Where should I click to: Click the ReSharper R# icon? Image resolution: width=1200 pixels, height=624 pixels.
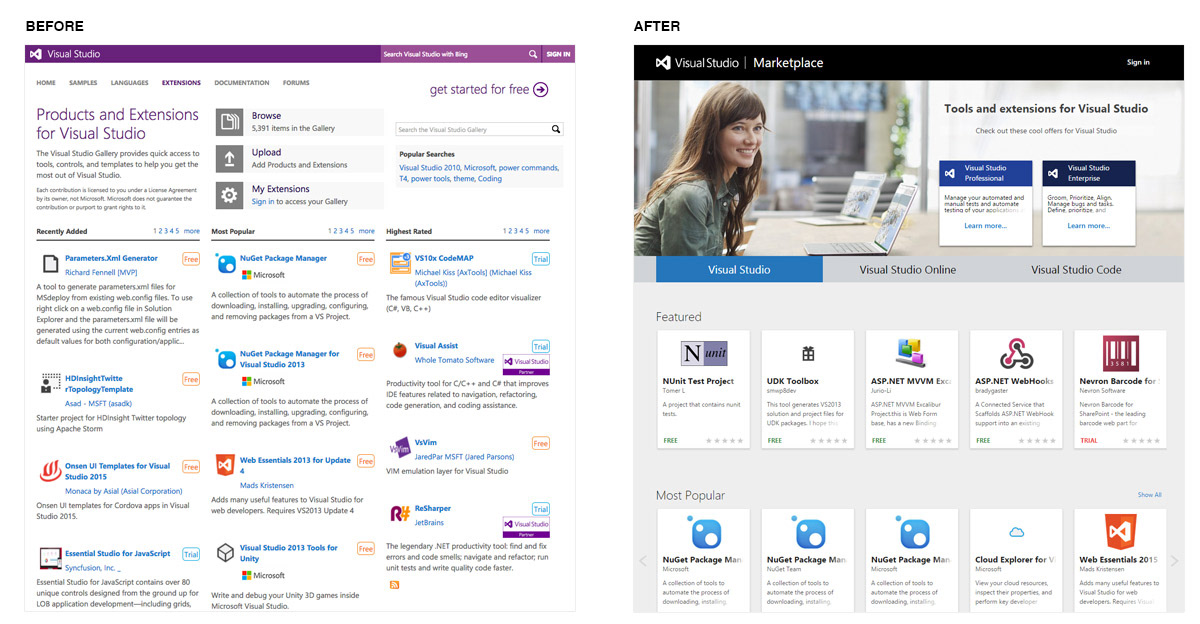[400, 514]
